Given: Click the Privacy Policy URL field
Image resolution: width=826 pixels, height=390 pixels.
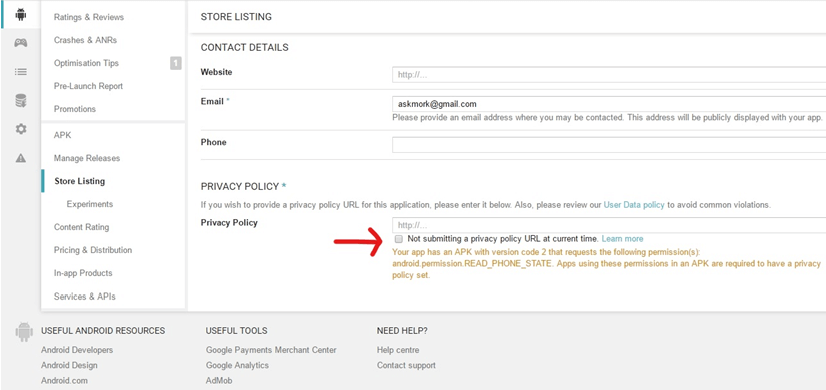Looking at the screenshot, I should click(x=609, y=225).
